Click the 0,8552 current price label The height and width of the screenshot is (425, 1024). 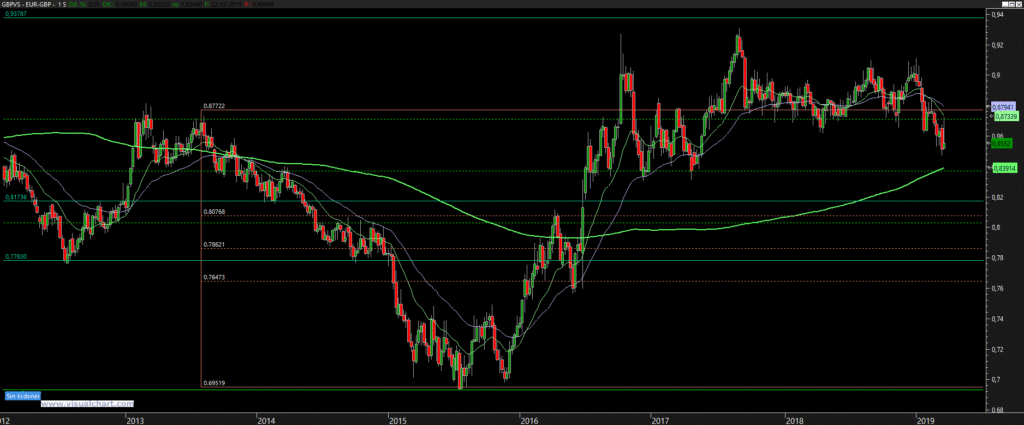(x=1003, y=143)
